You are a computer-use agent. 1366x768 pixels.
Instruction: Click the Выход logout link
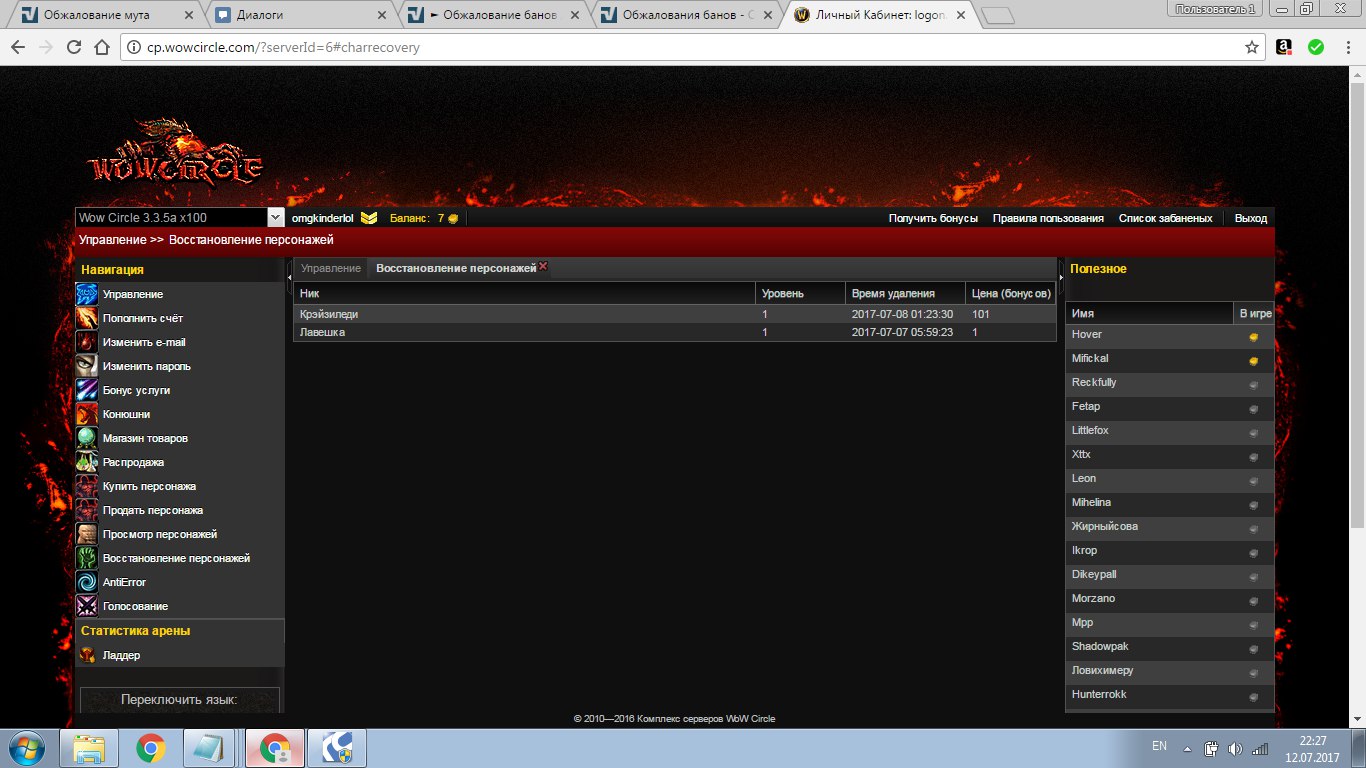pos(1250,218)
